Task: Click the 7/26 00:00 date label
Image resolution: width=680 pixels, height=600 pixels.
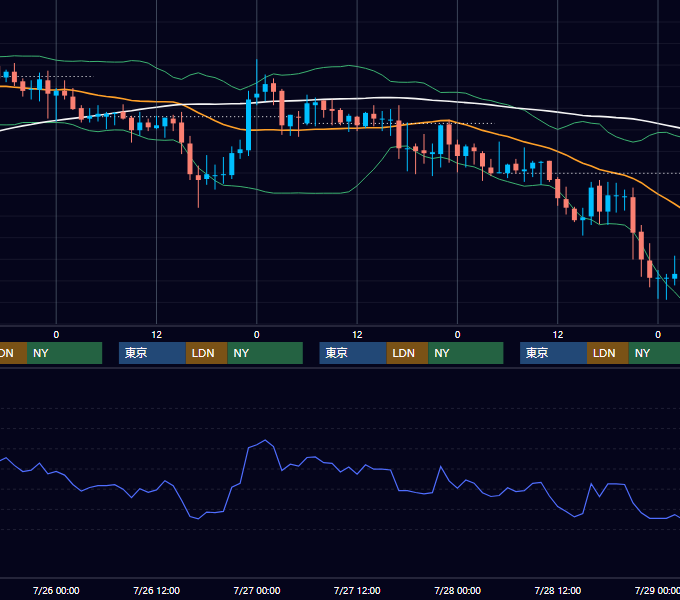Action: tap(56, 590)
